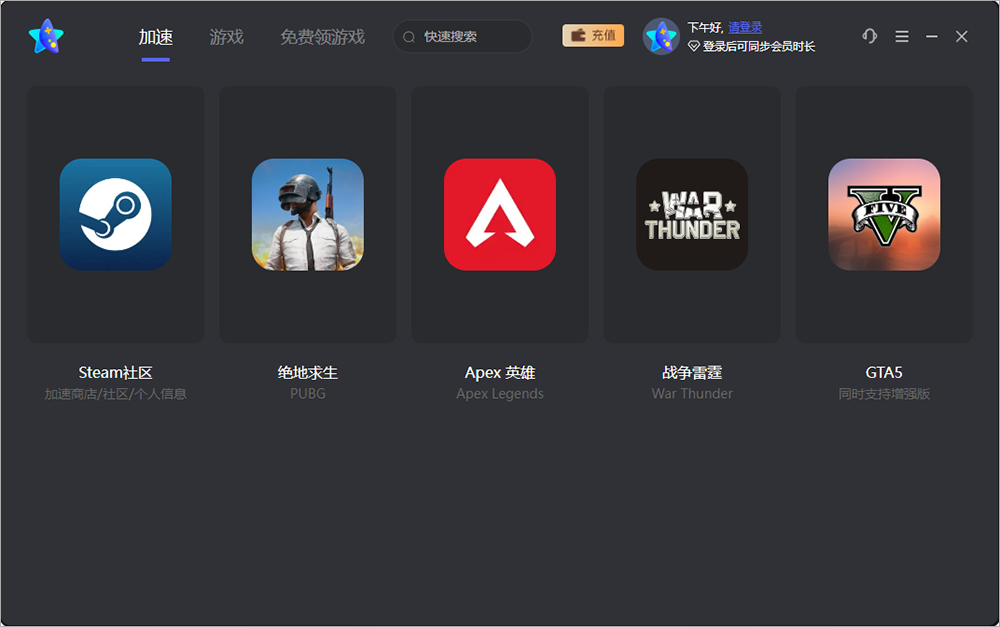Select the Steam icon card
Viewport: 1000px width, 627px height.
point(115,214)
